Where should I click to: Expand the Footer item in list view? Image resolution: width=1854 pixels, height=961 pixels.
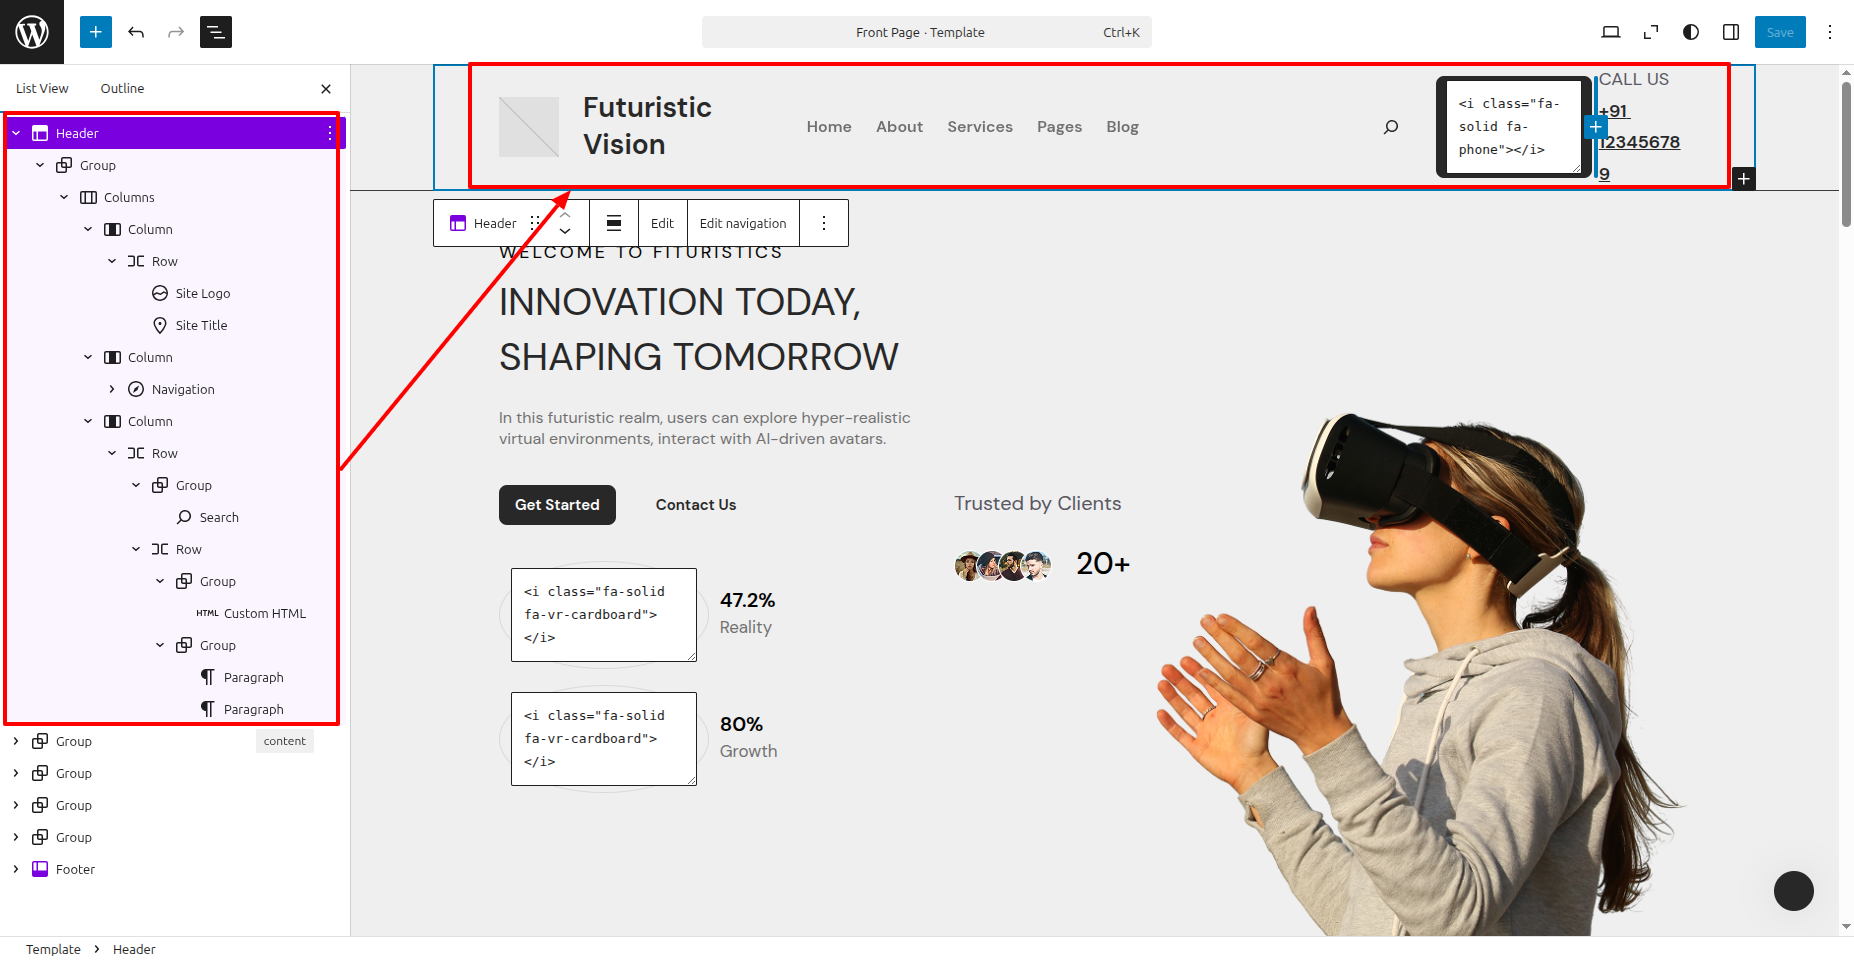click(16, 869)
